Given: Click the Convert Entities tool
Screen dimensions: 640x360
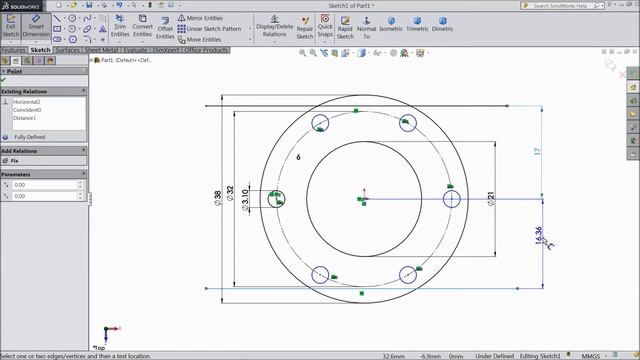Looking at the screenshot, I should (x=142, y=26).
